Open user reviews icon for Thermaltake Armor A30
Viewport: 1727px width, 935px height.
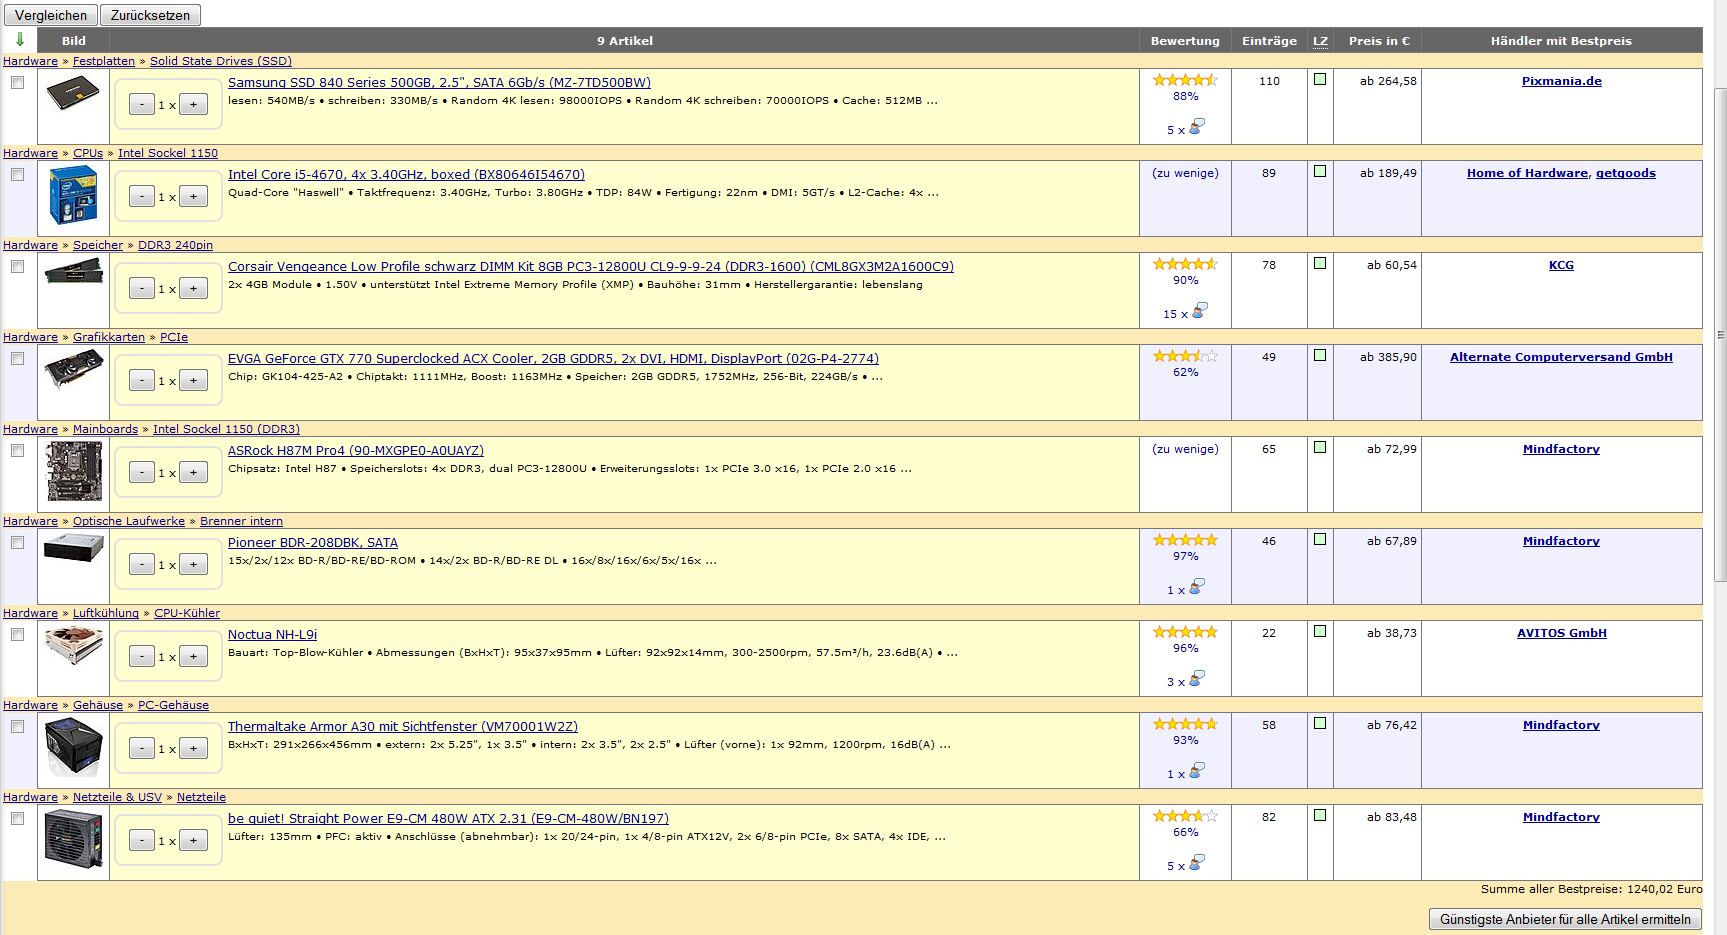[x=1197, y=771]
